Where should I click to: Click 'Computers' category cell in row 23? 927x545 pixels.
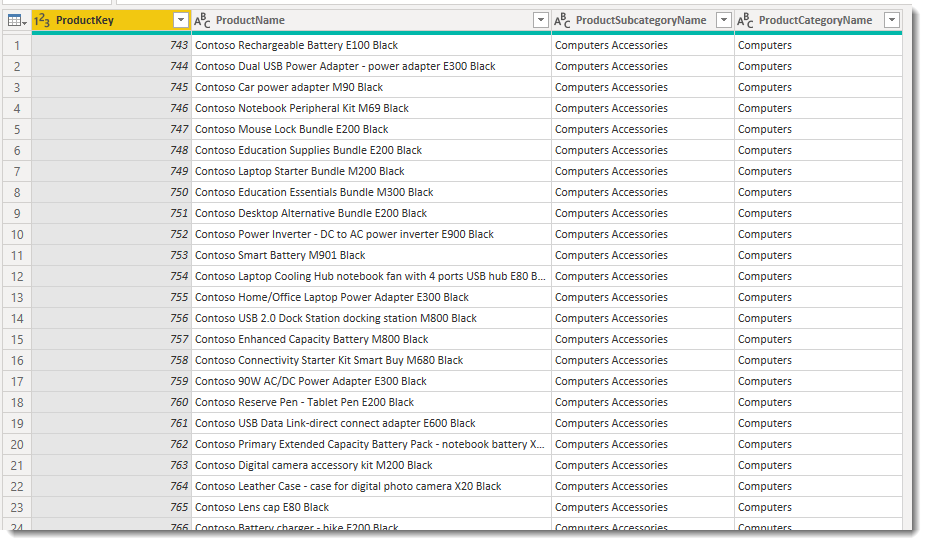point(818,508)
